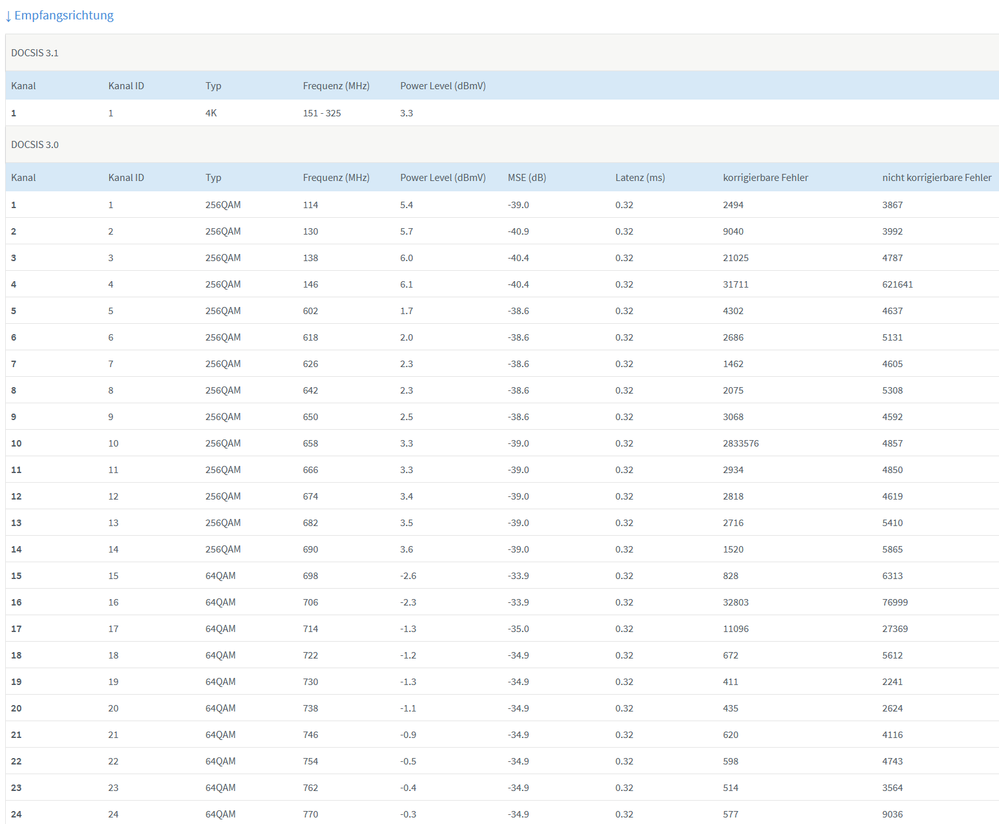Click the 770 frequency value in channel 24
The width and height of the screenshot is (999, 824).
[x=311, y=815]
